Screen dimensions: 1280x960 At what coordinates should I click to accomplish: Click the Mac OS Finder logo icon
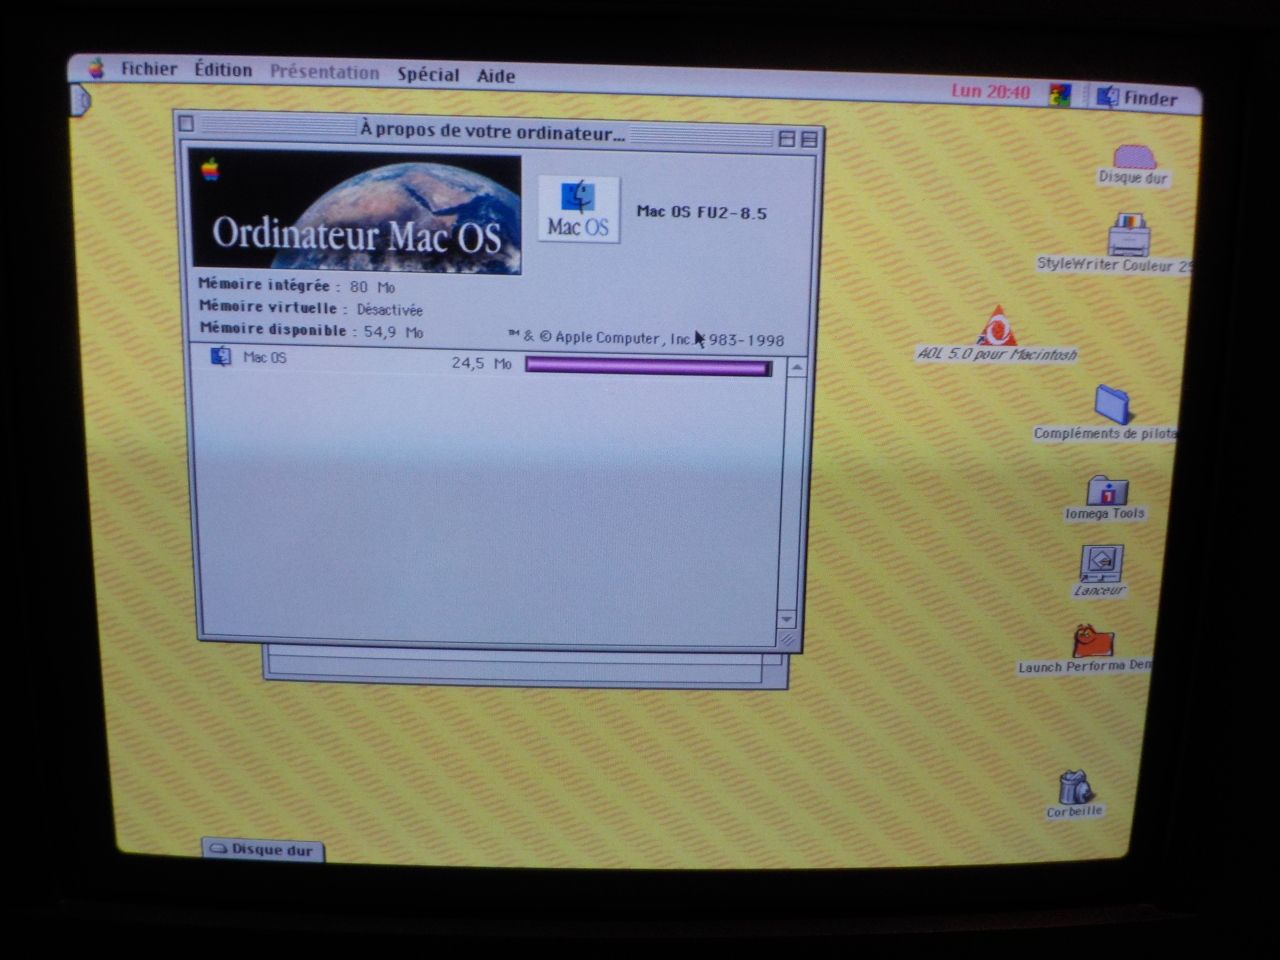(579, 209)
